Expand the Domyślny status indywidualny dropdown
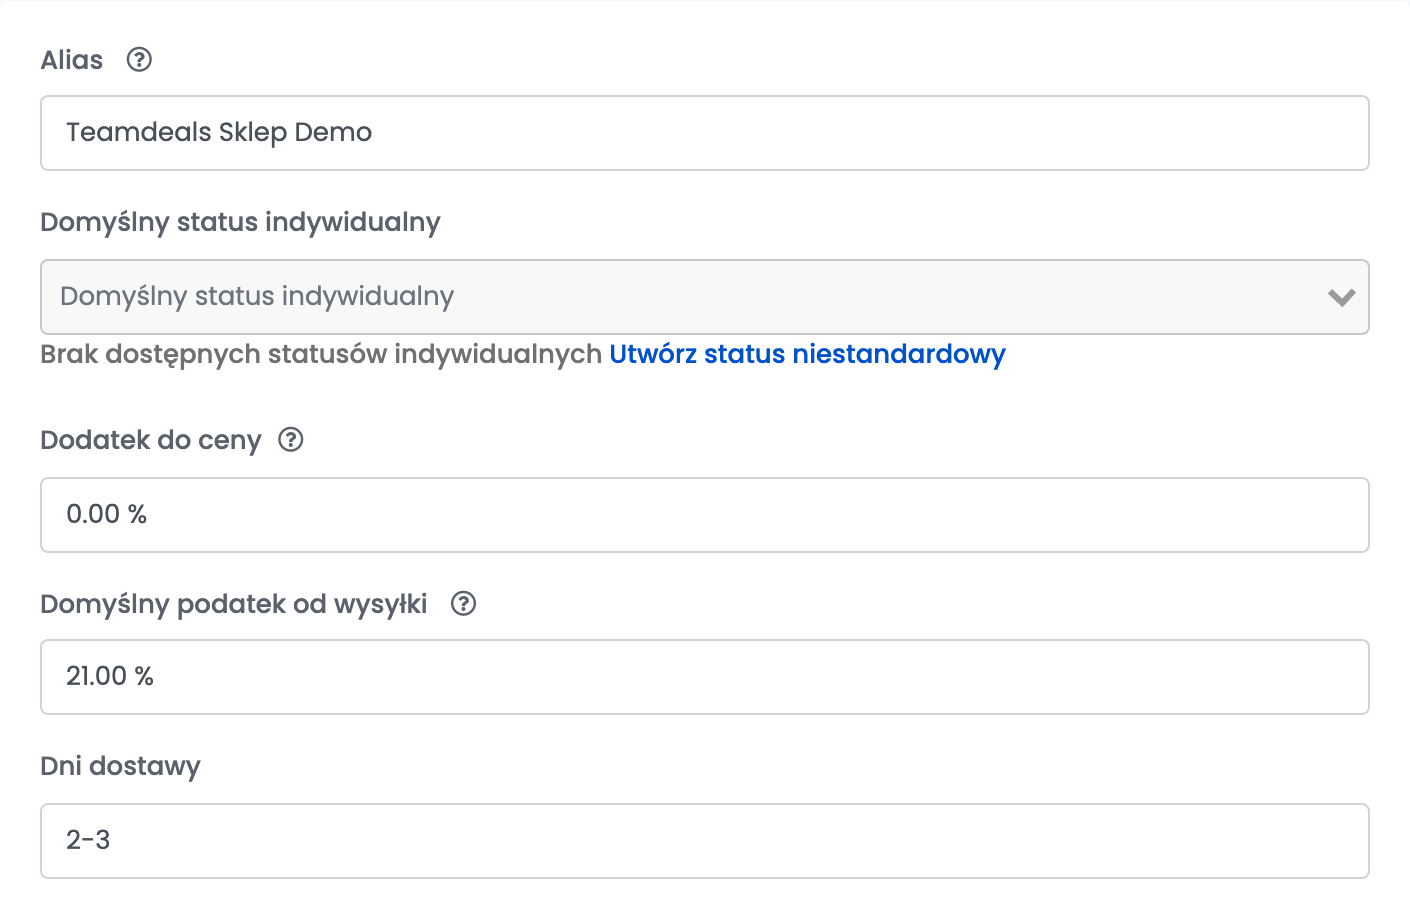 coord(705,297)
